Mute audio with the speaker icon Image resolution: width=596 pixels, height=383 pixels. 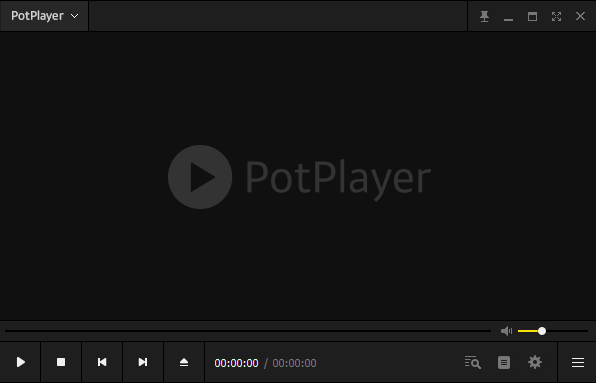pyautogui.click(x=506, y=331)
